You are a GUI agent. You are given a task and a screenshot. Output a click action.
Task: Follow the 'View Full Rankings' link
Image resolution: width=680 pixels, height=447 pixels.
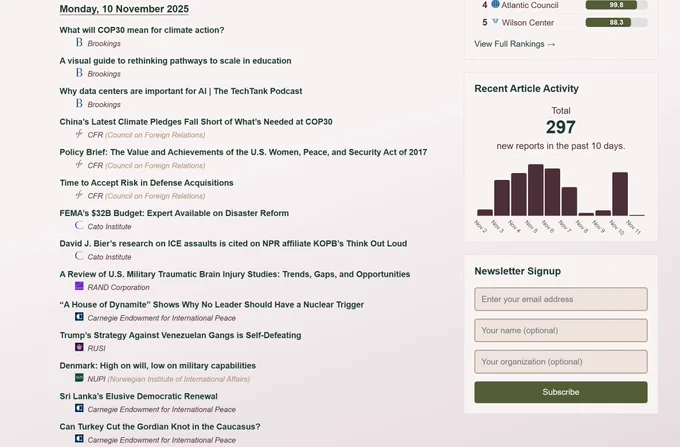coord(515,44)
